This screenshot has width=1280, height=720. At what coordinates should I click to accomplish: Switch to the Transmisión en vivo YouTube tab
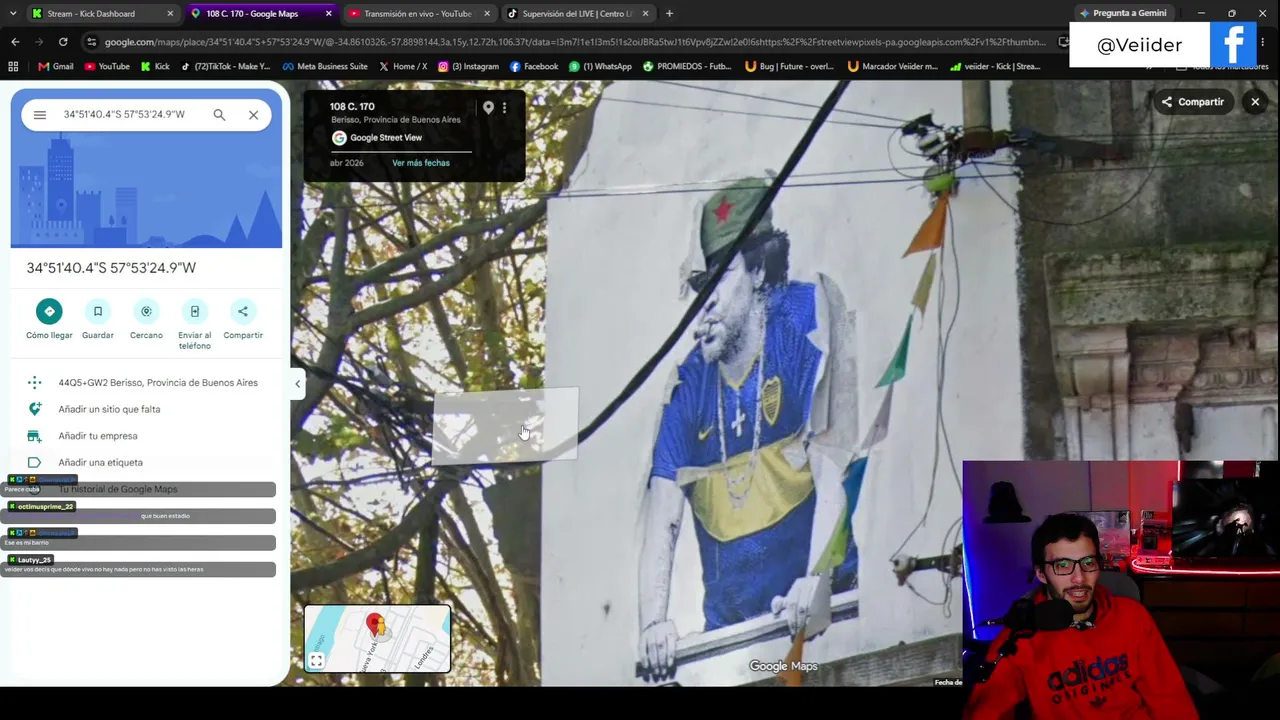pos(416,14)
